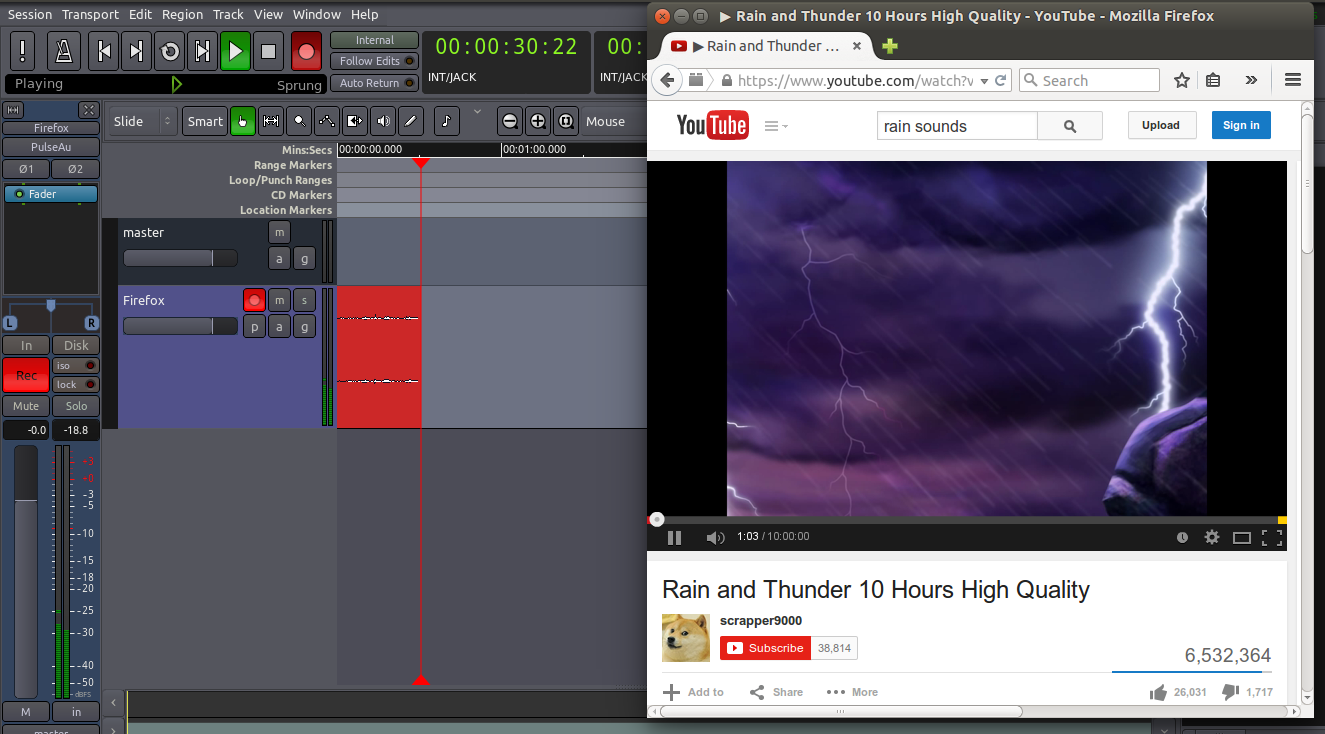This screenshot has height=734, width=1325.
Task: Toggle the global record button in Ardour
Action: (x=306, y=50)
